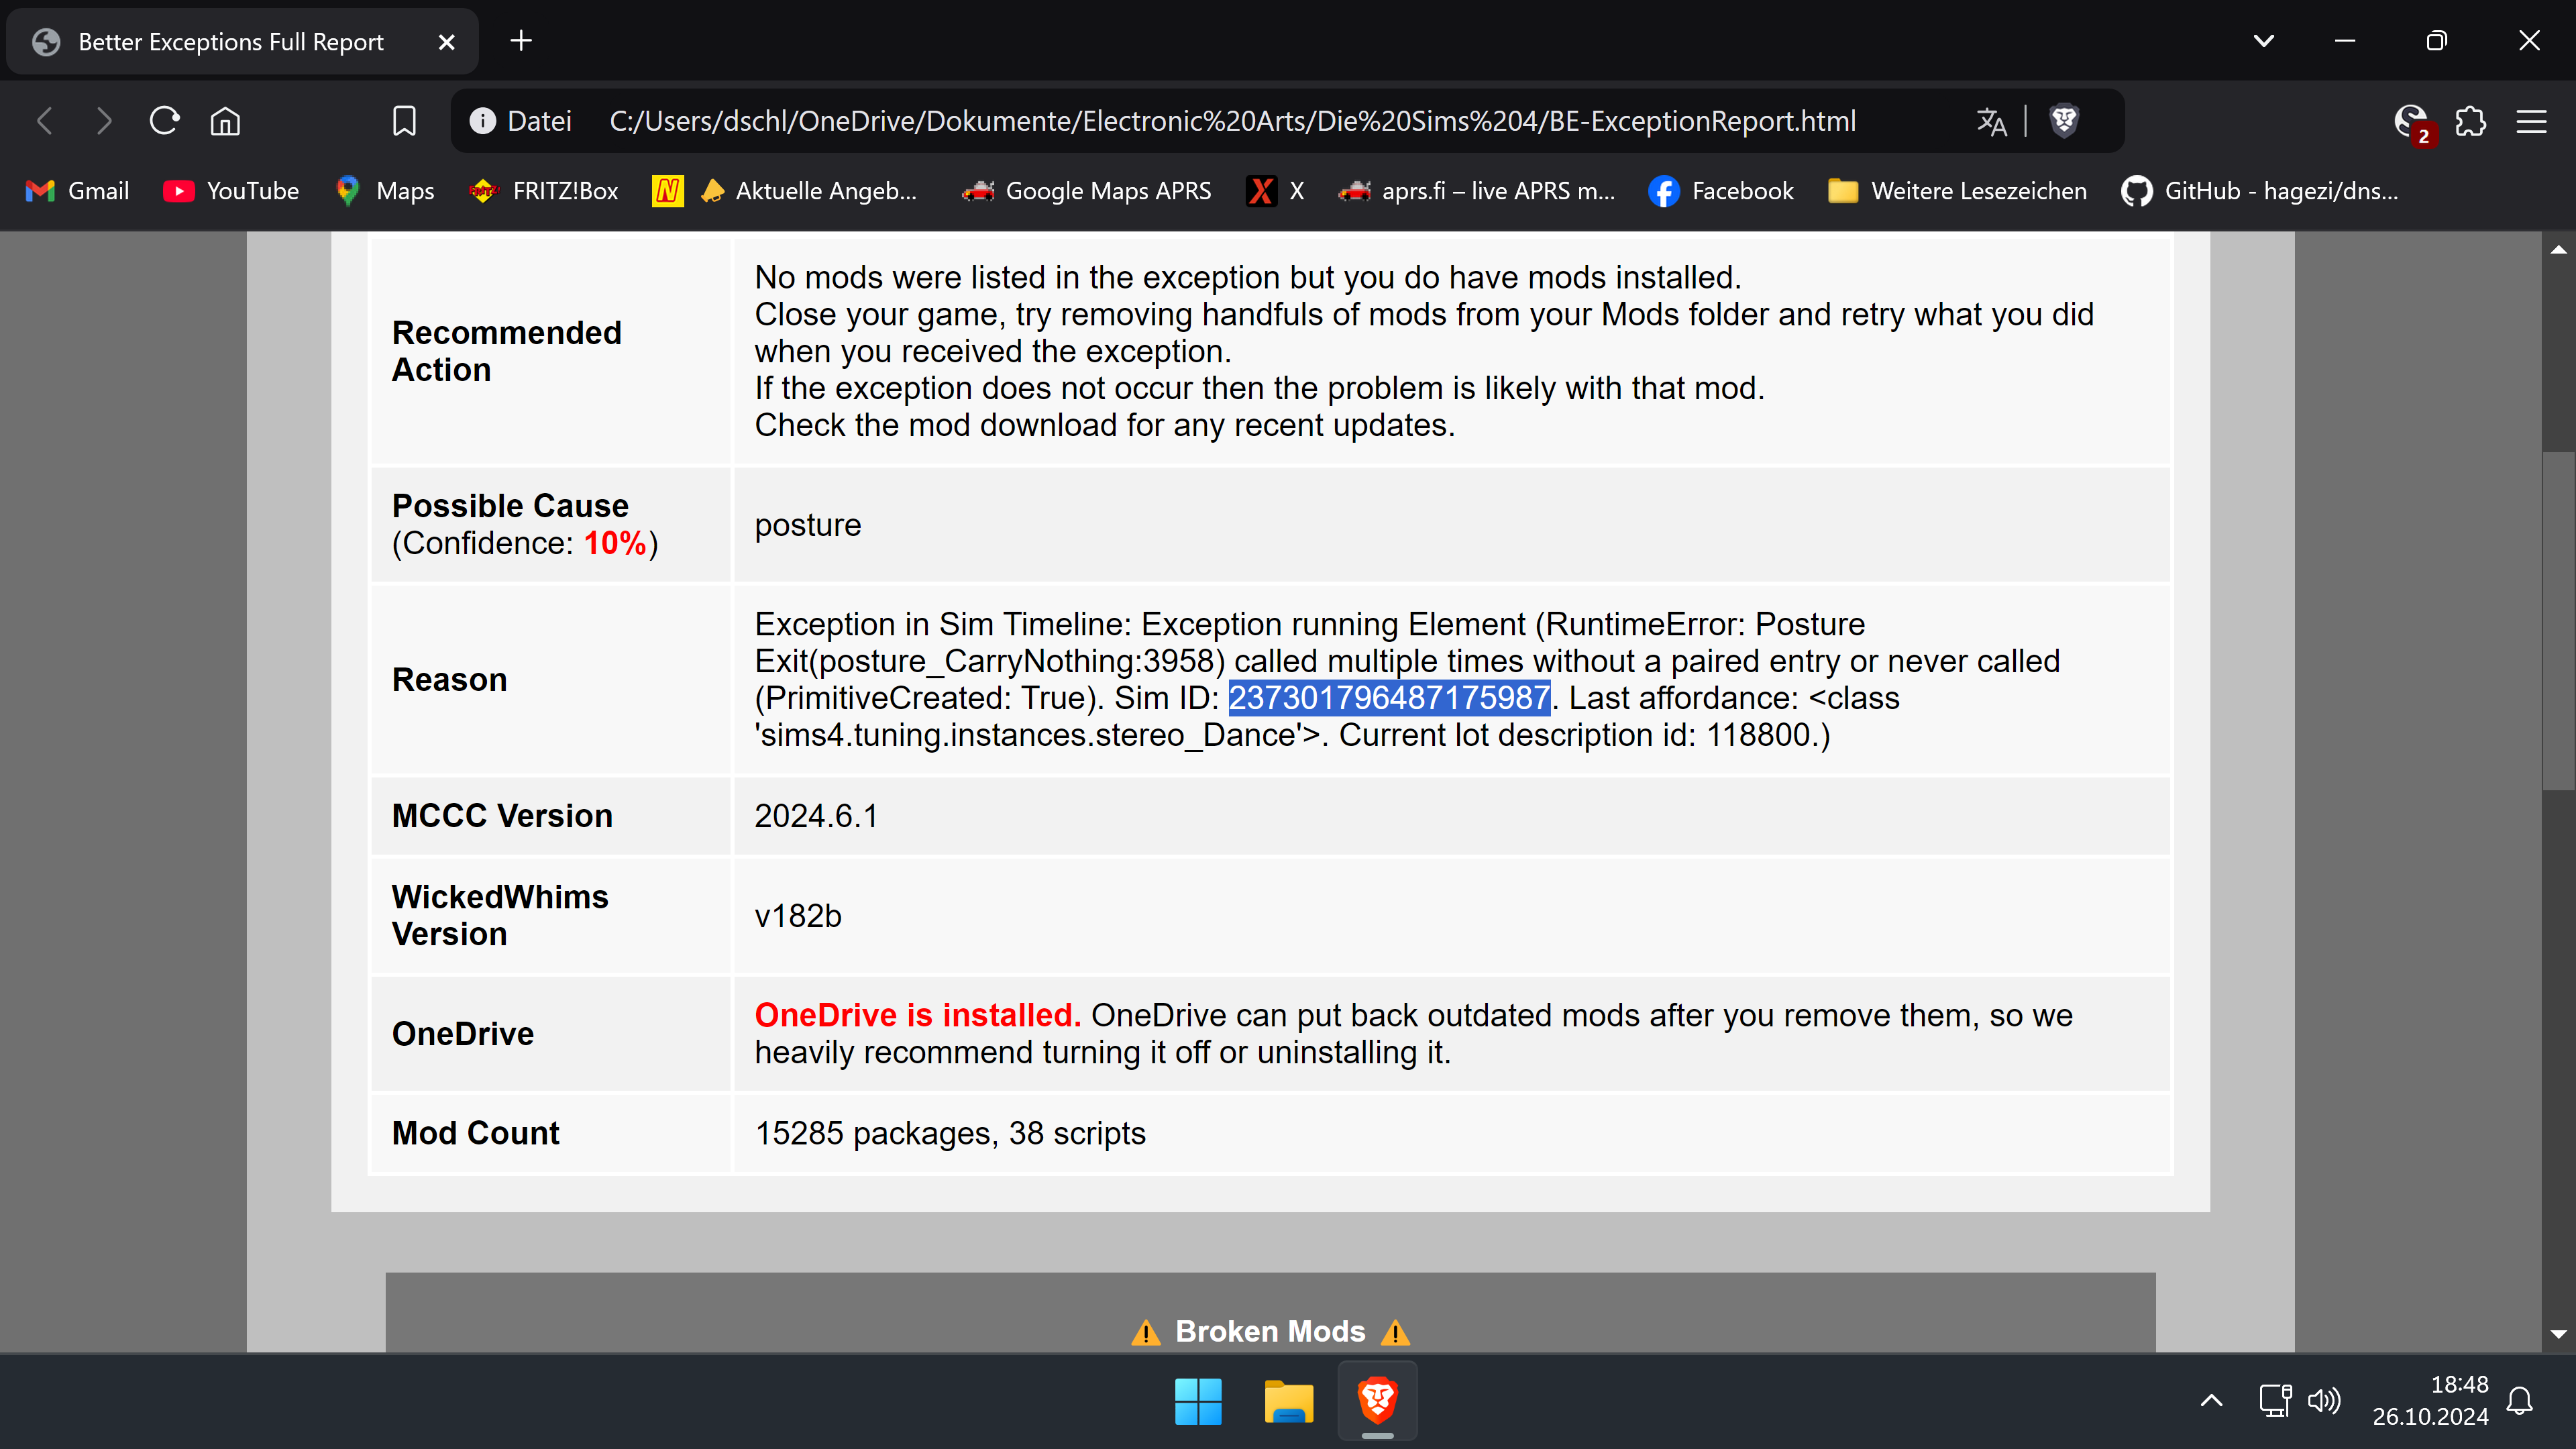The width and height of the screenshot is (2576, 1449).
Task: Click the VPN icon with badge 2
Action: tap(2411, 121)
